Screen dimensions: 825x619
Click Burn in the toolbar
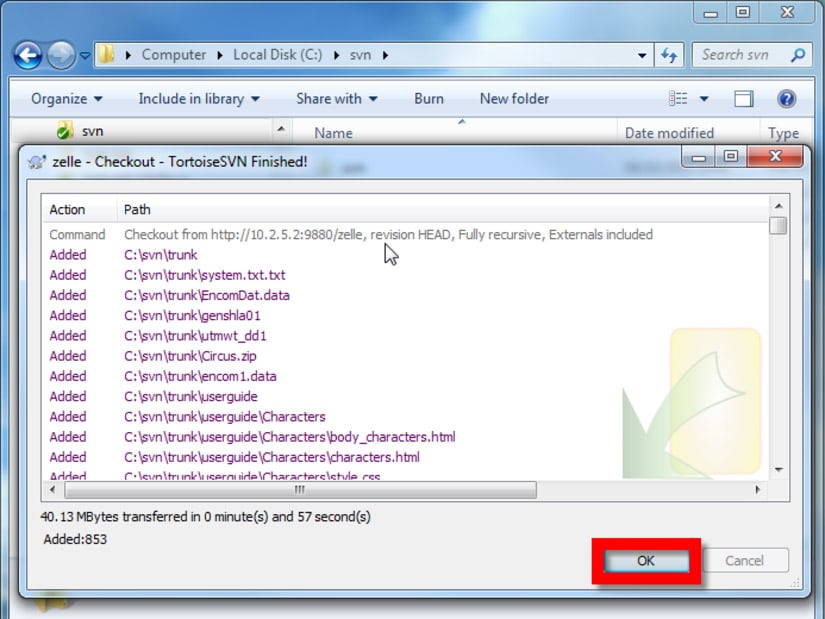coord(429,98)
